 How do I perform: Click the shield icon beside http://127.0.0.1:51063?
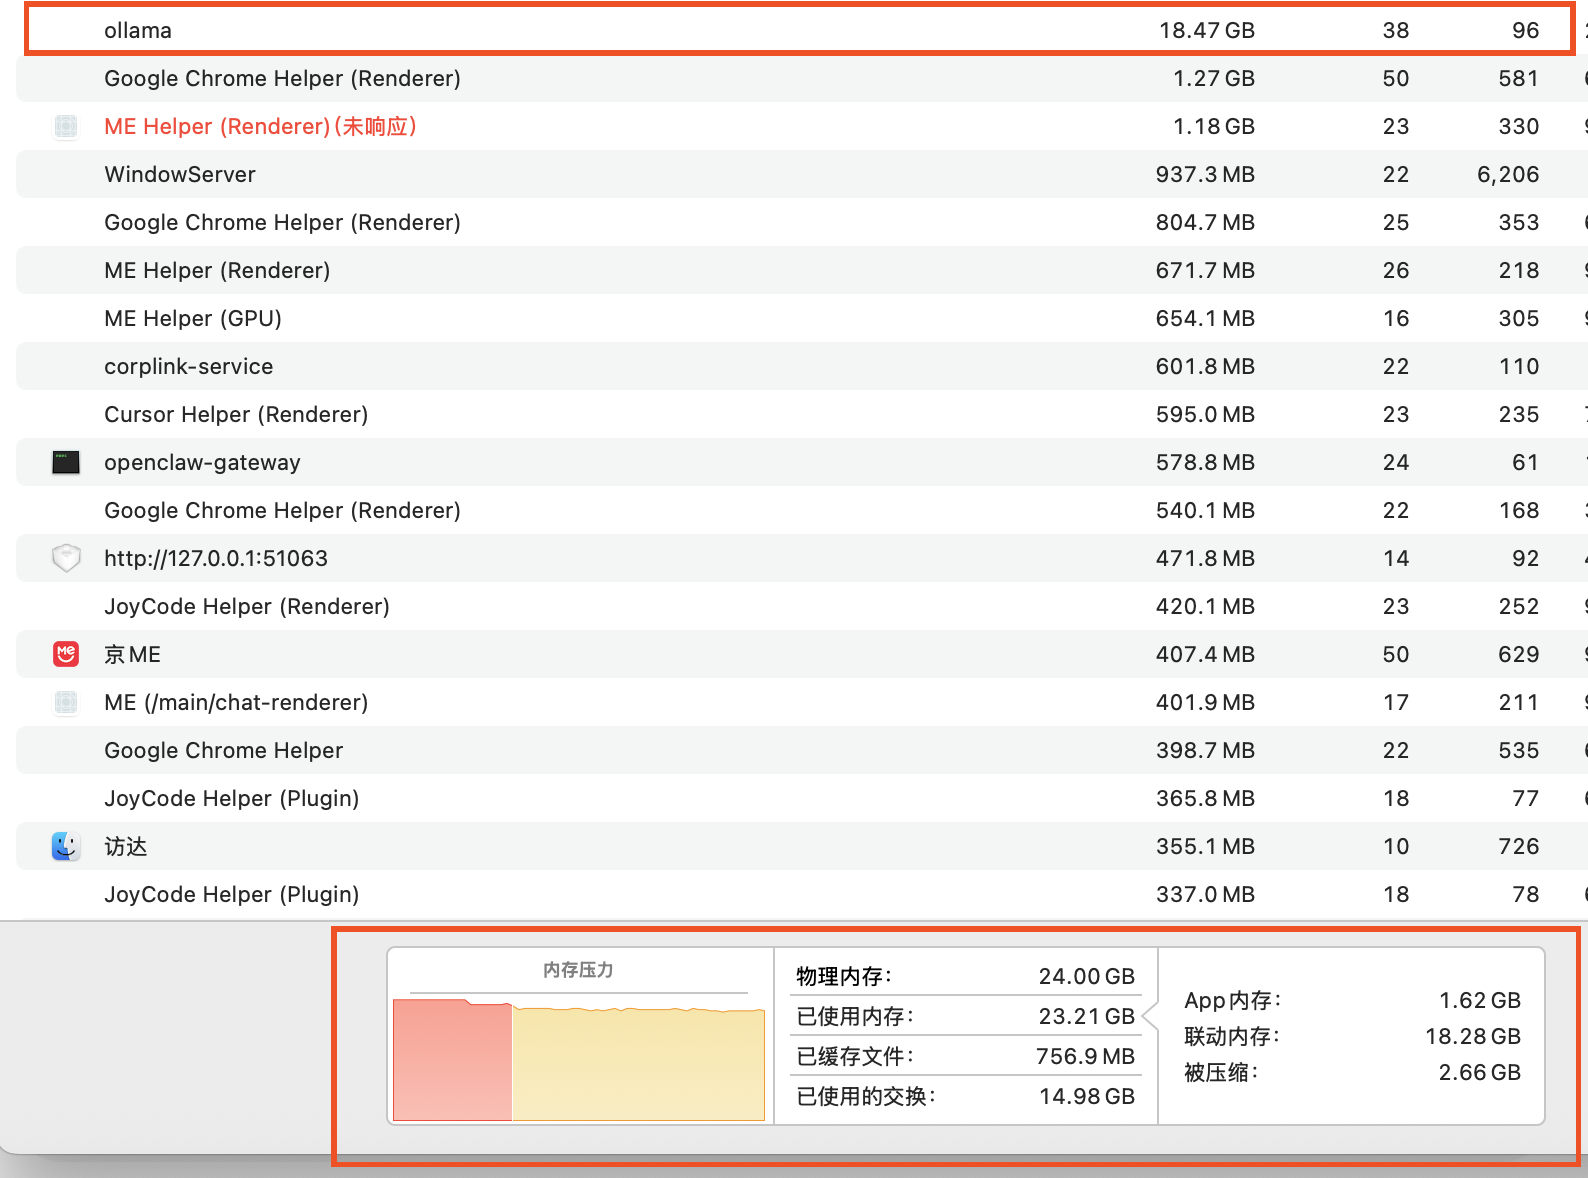coord(66,558)
